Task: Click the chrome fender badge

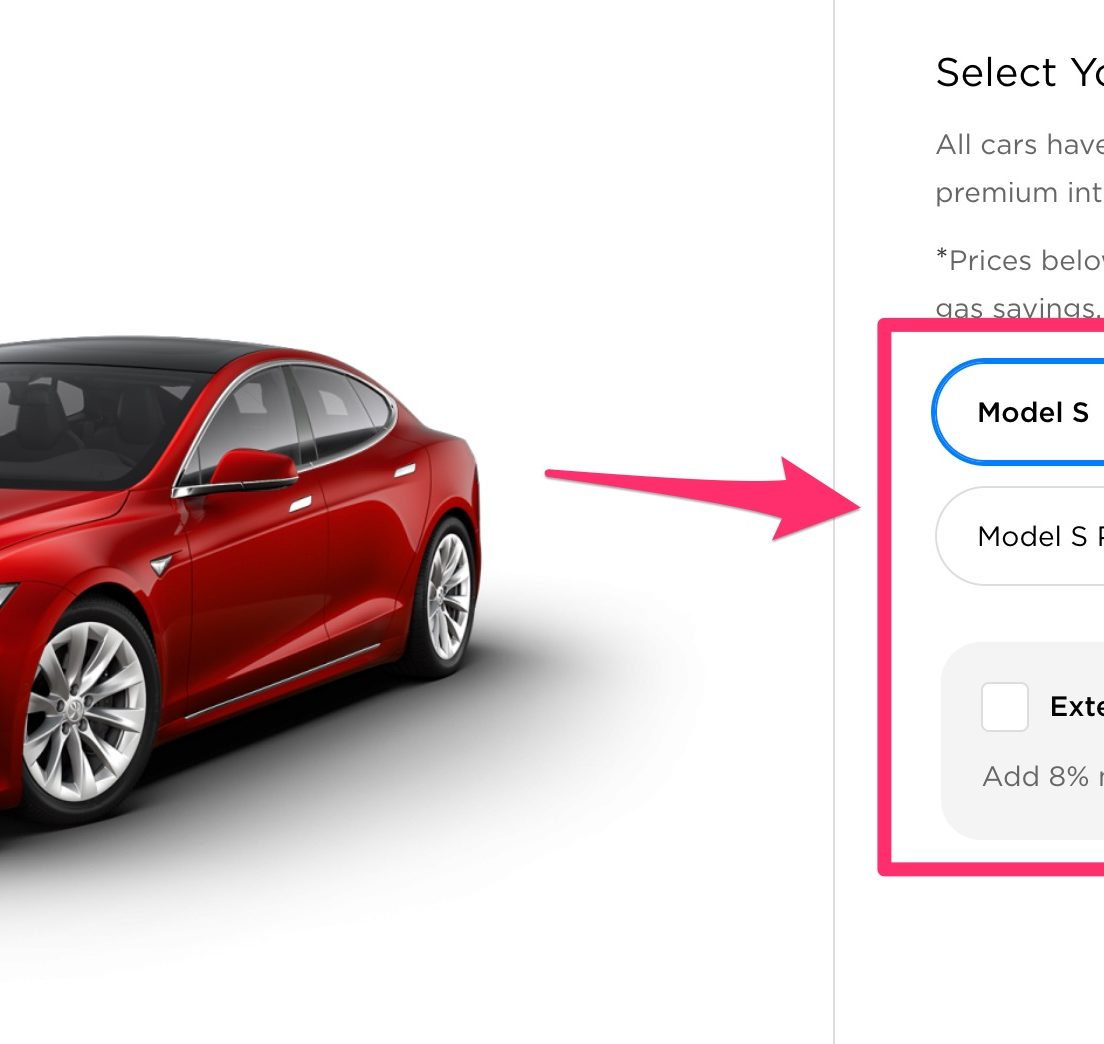Action: pos(161,564)
